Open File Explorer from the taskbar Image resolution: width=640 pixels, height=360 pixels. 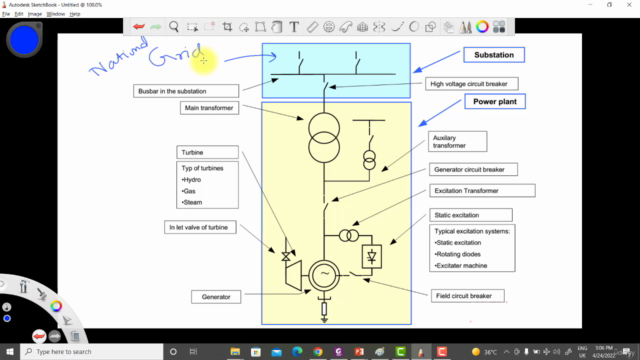point(235,351)
